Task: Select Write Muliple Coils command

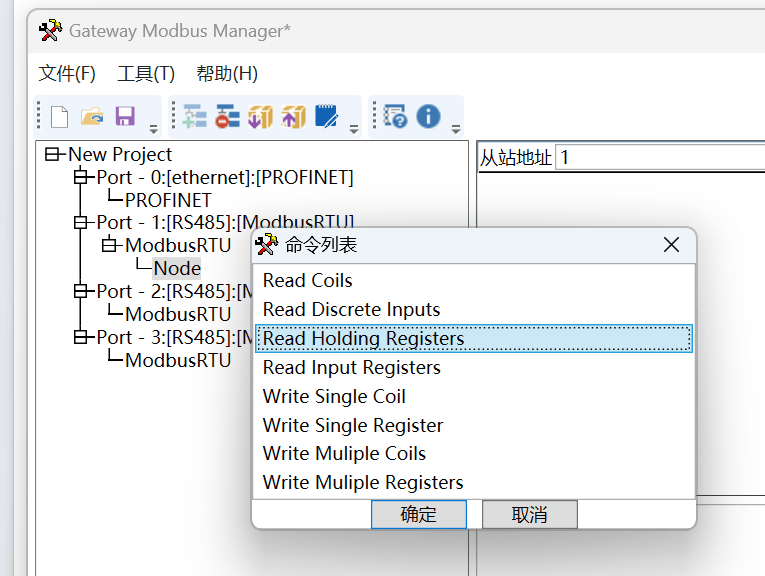Action: (x=474, y=454)
